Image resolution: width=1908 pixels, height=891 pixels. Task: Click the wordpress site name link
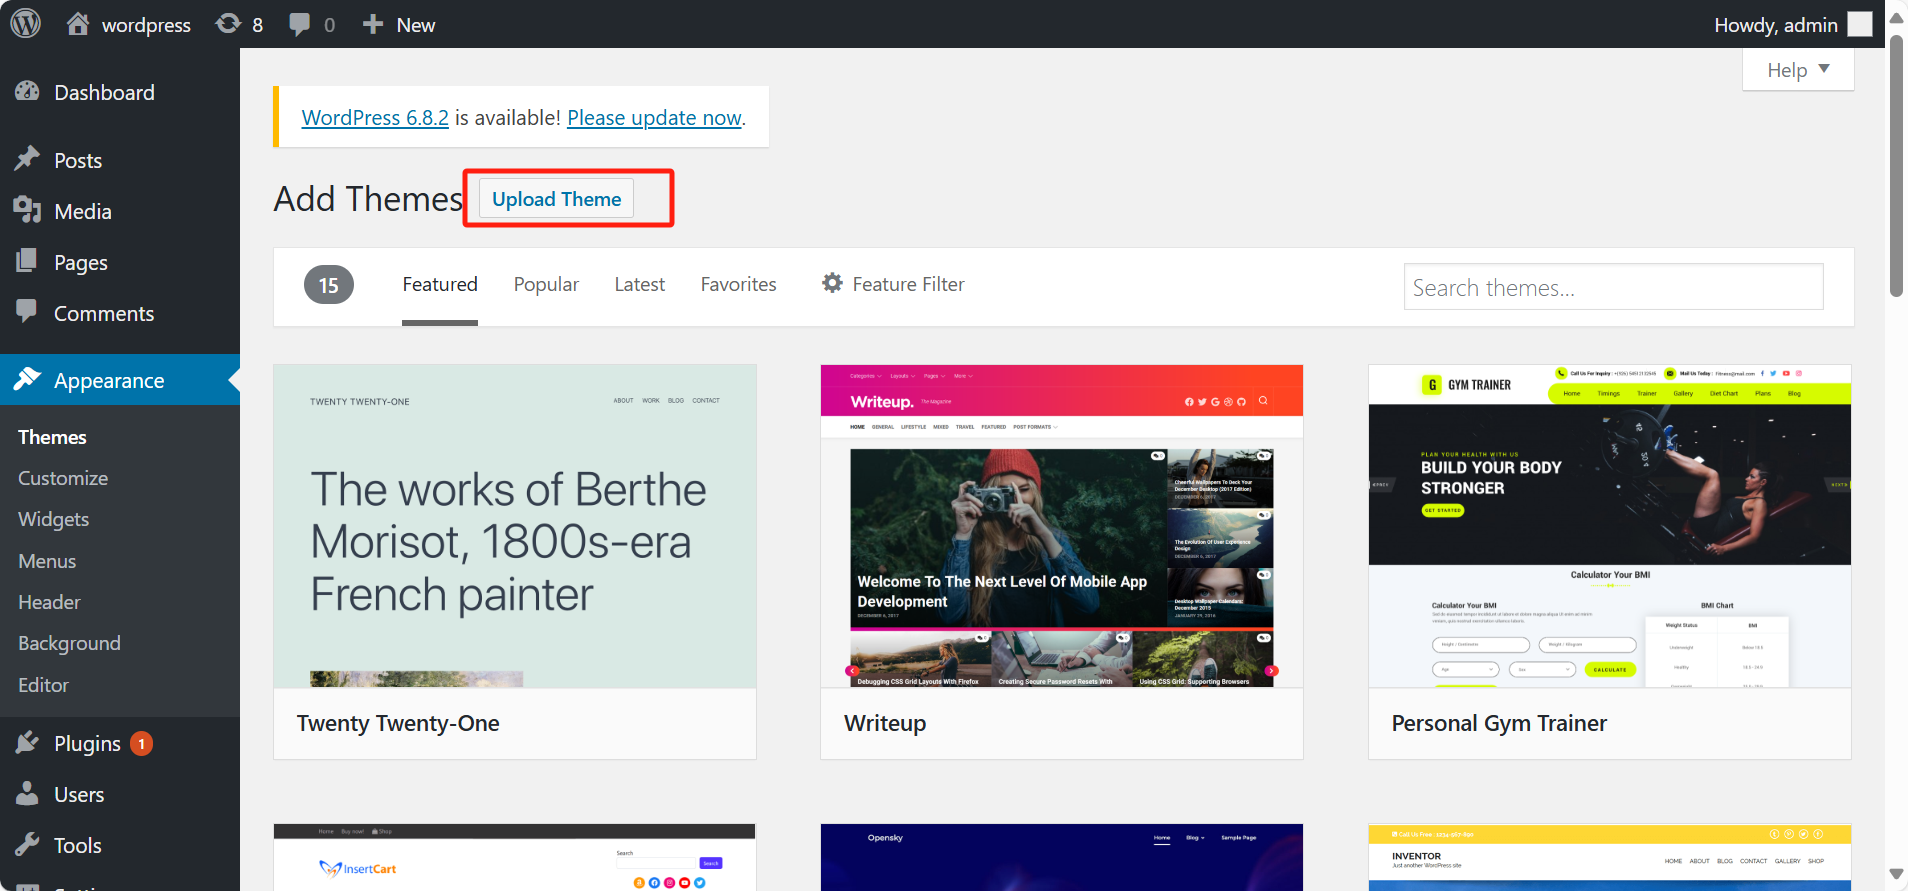(x=146, y=25)
